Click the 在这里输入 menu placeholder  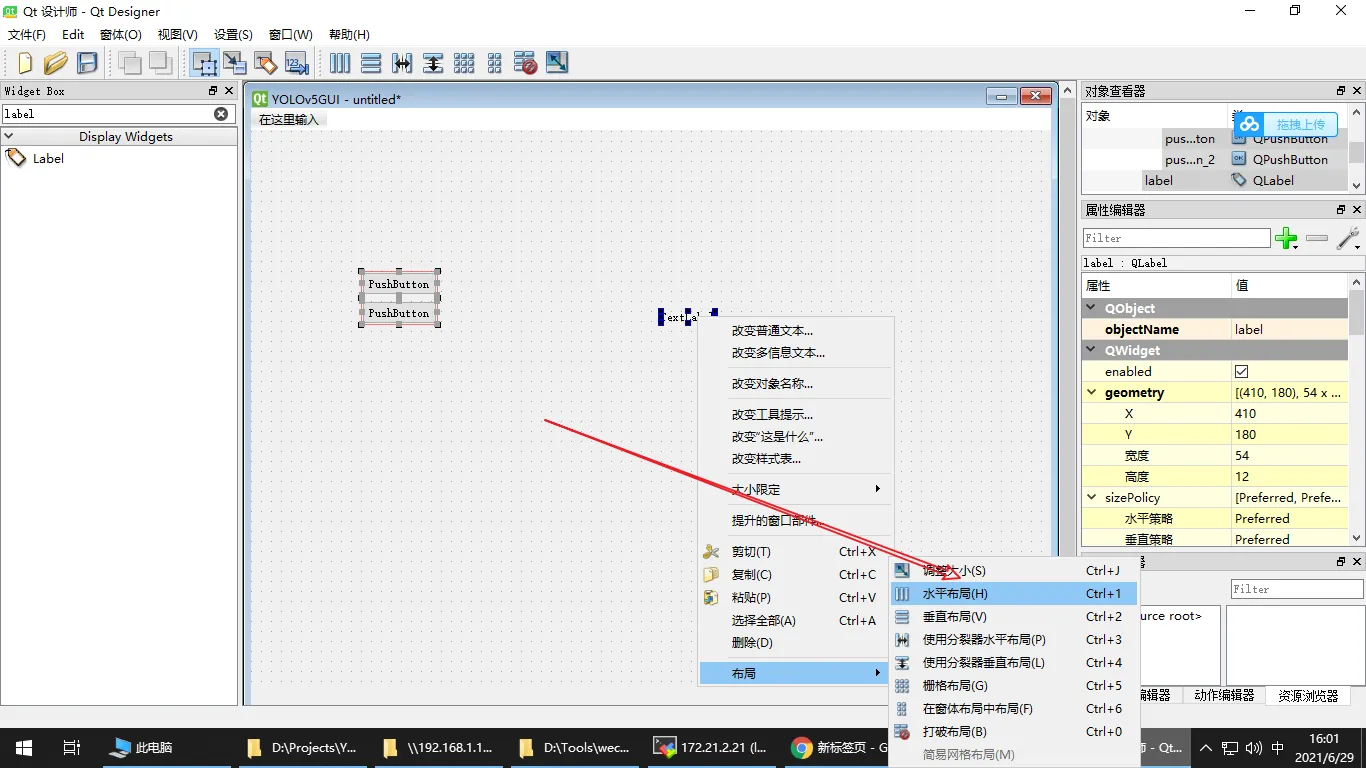(288, 119)
